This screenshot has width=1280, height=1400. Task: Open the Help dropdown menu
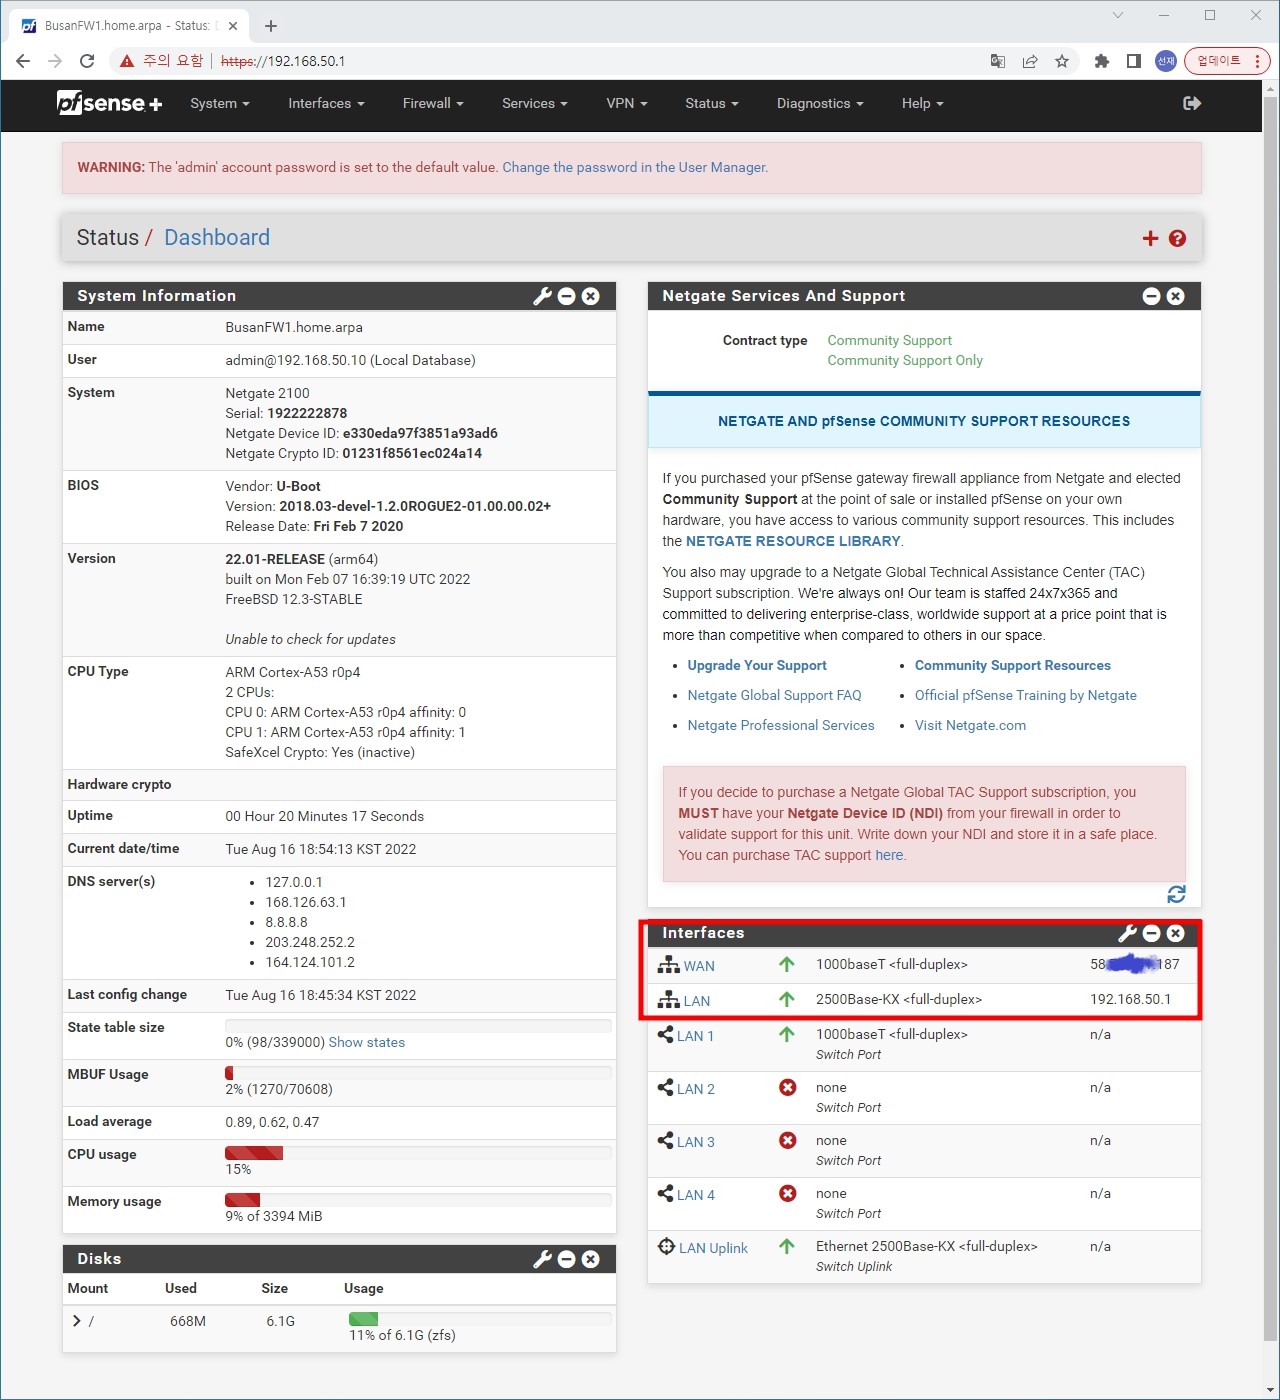tap(923, 103)
